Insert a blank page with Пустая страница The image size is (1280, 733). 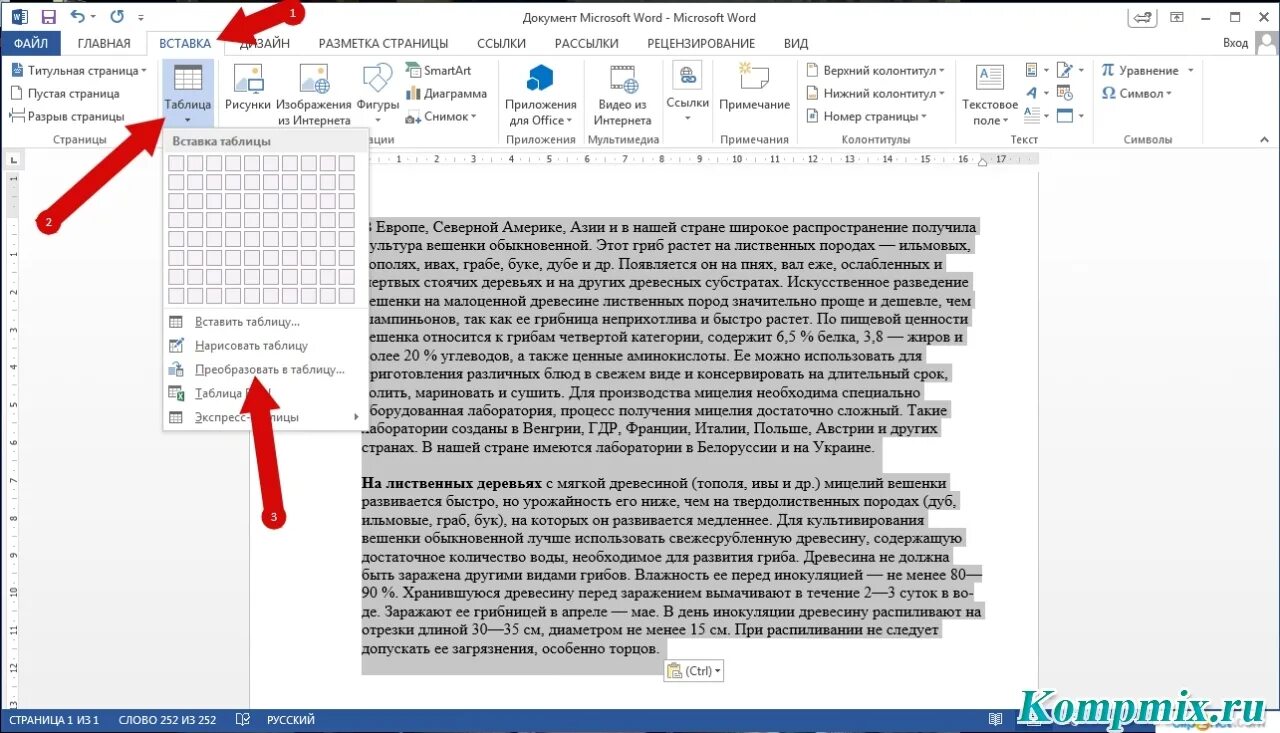65,93
